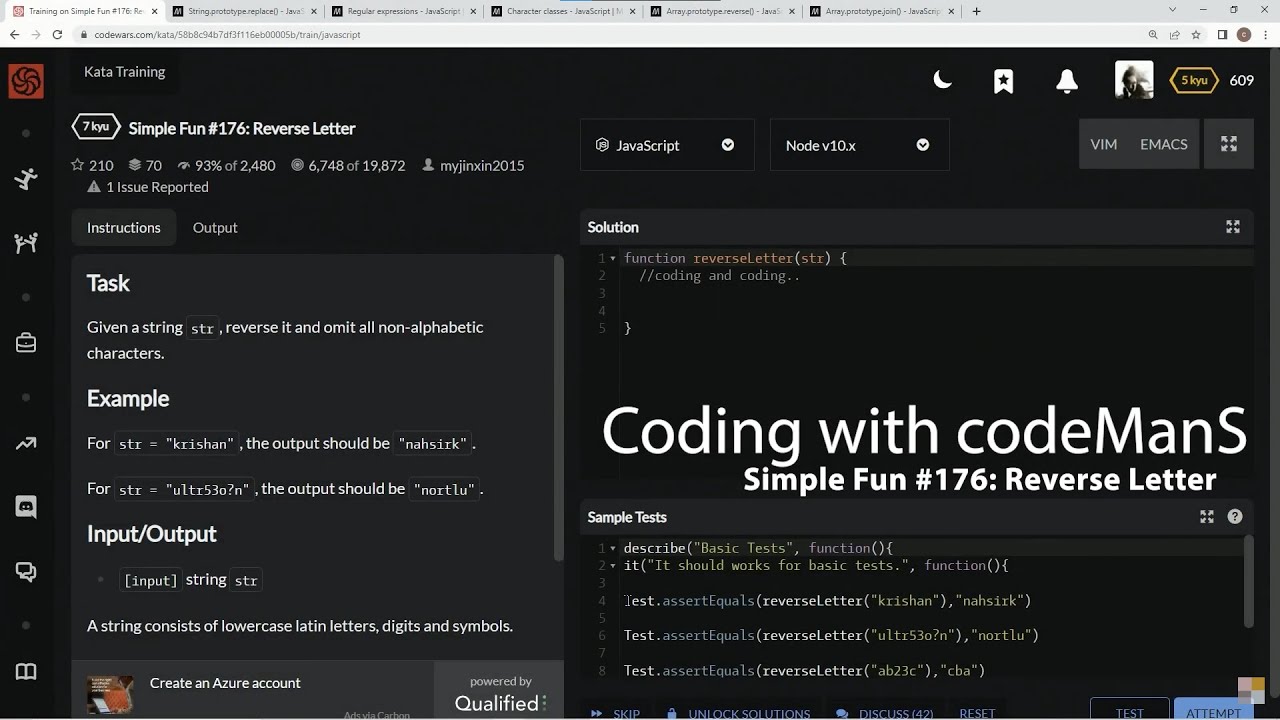Go back in browser history
The image size is (1280, 720).
pos(14,34)
